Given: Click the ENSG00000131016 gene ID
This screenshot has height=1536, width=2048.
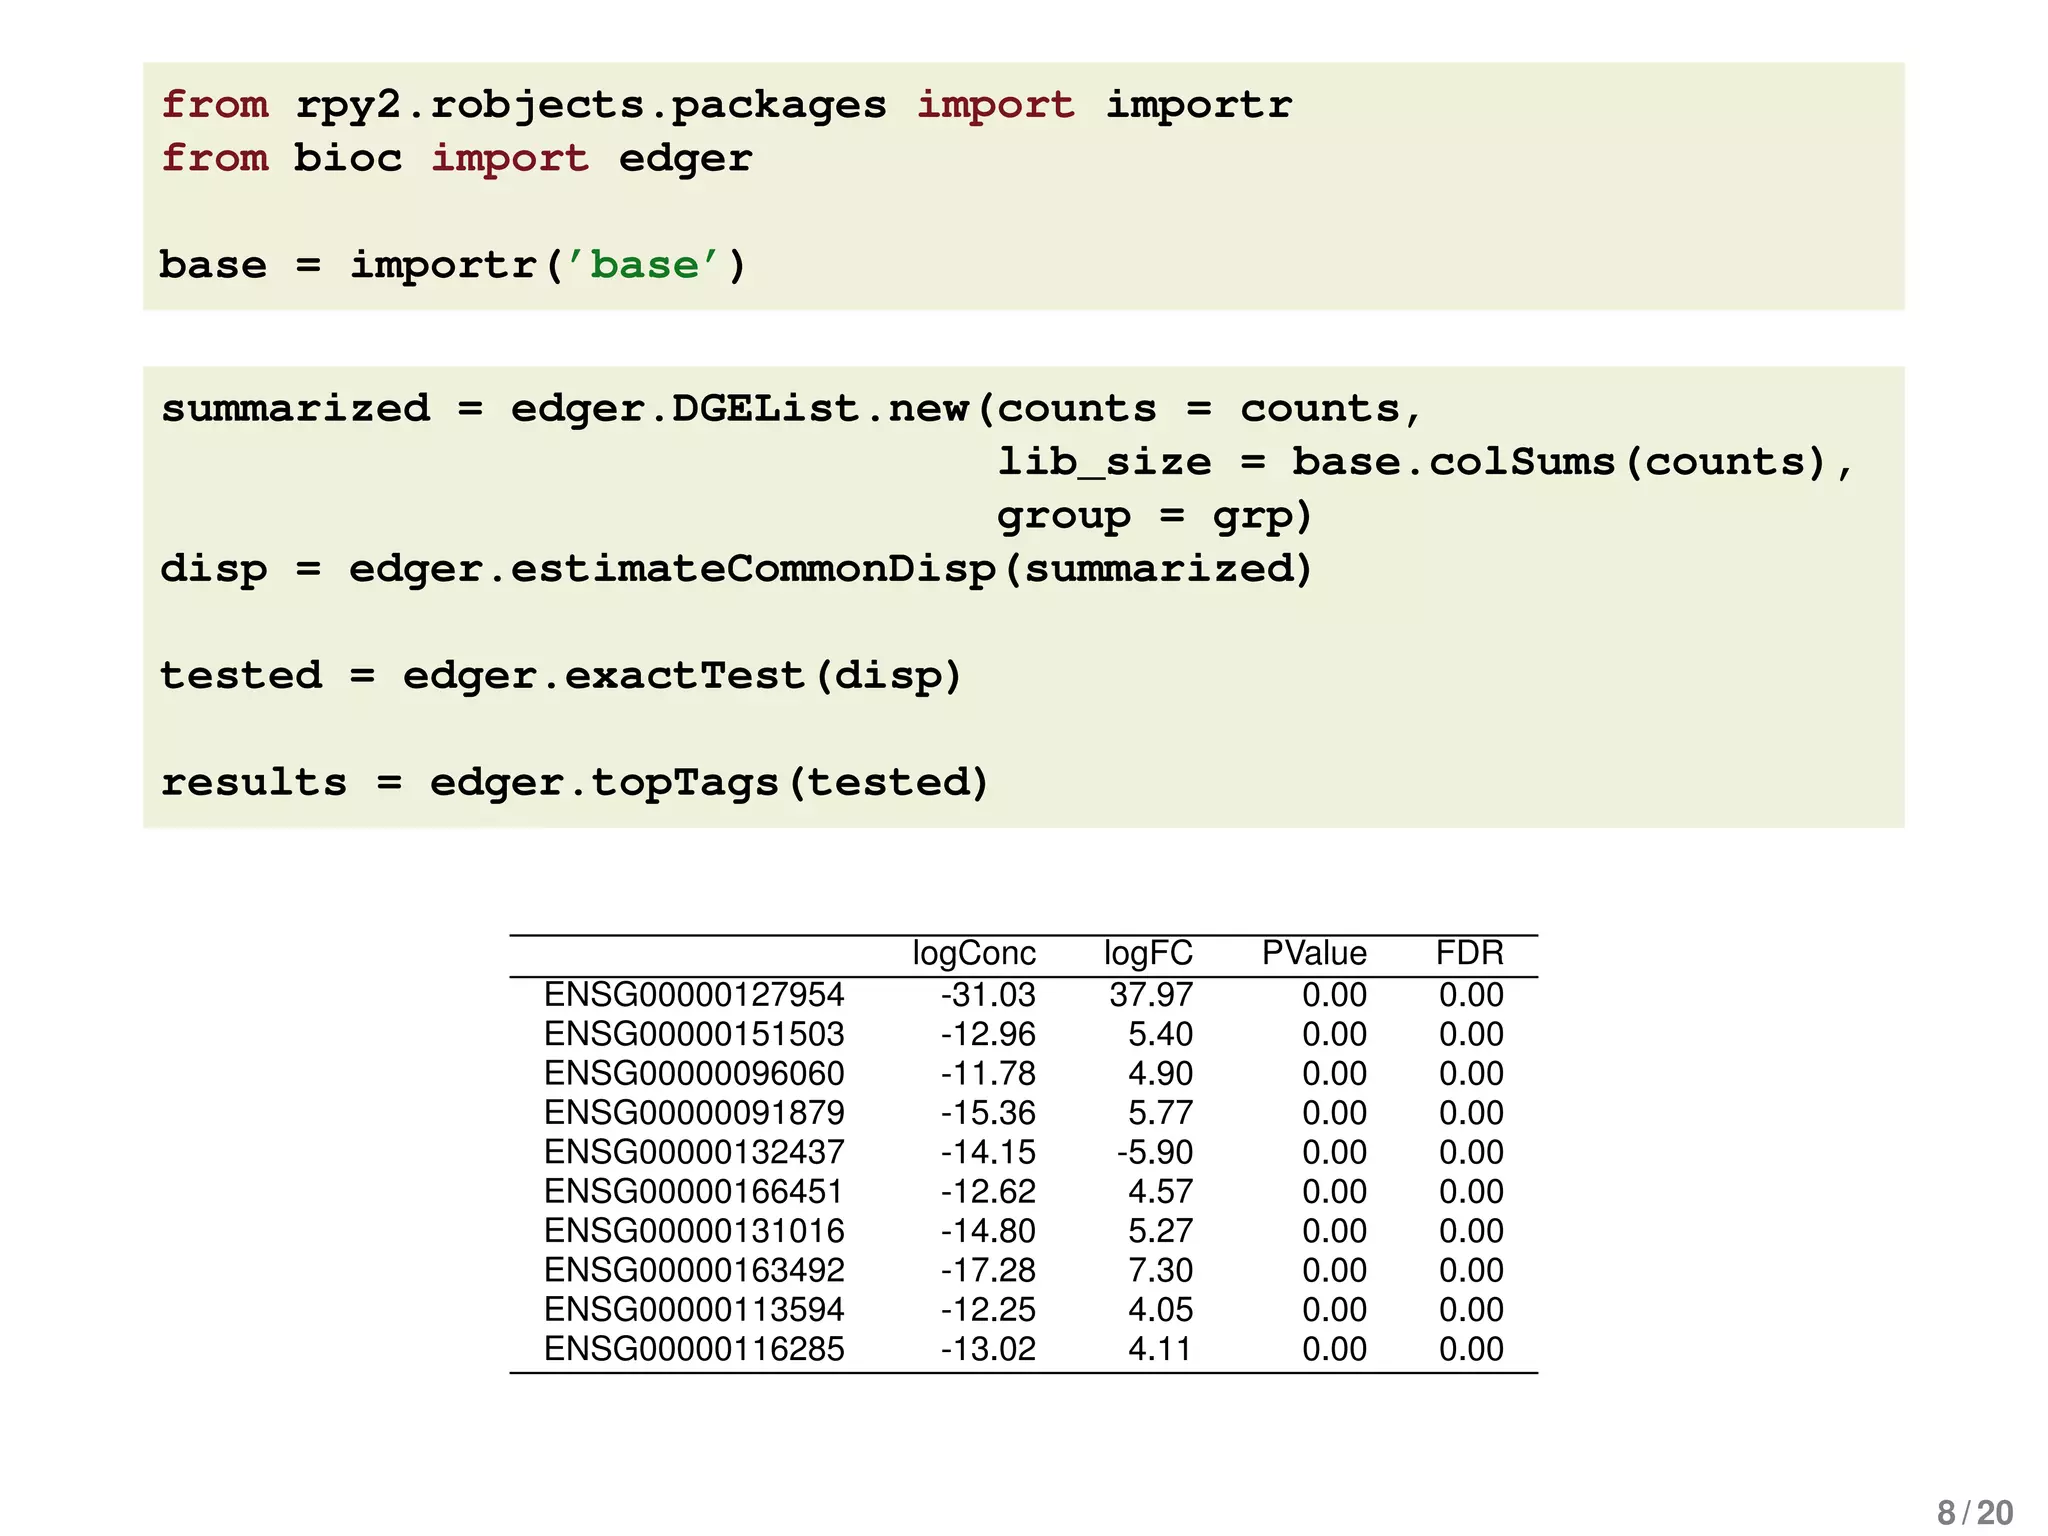Looking at the screenshot, I should tap(694, 1231).
